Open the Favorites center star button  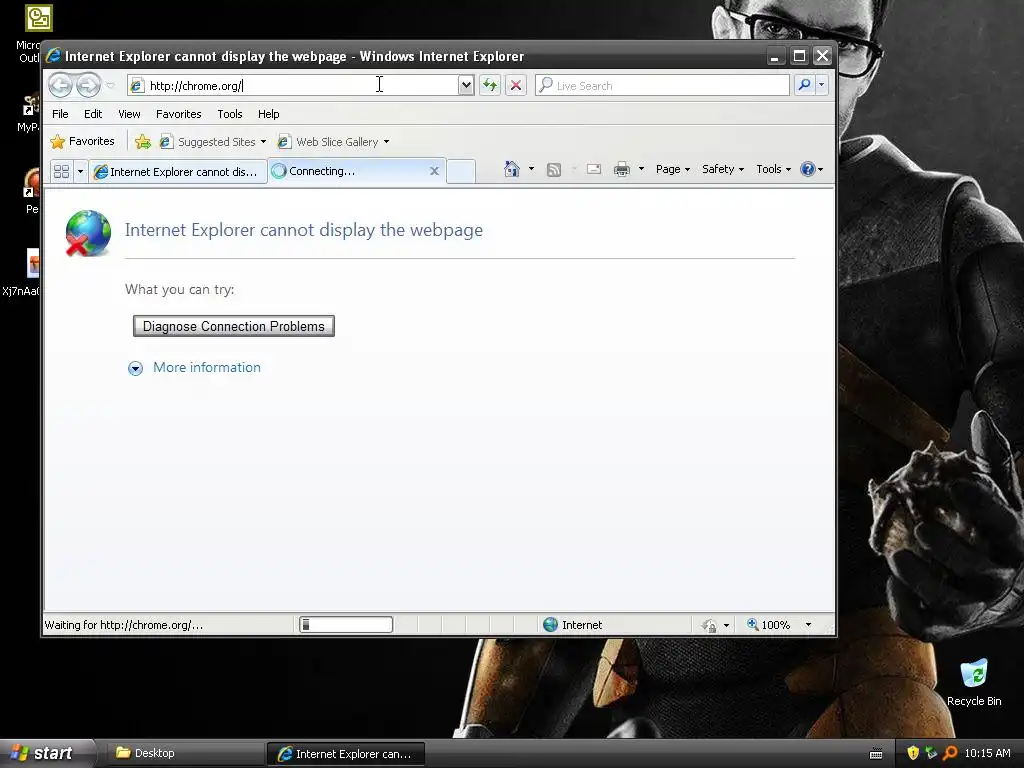(x=82, y=141)
